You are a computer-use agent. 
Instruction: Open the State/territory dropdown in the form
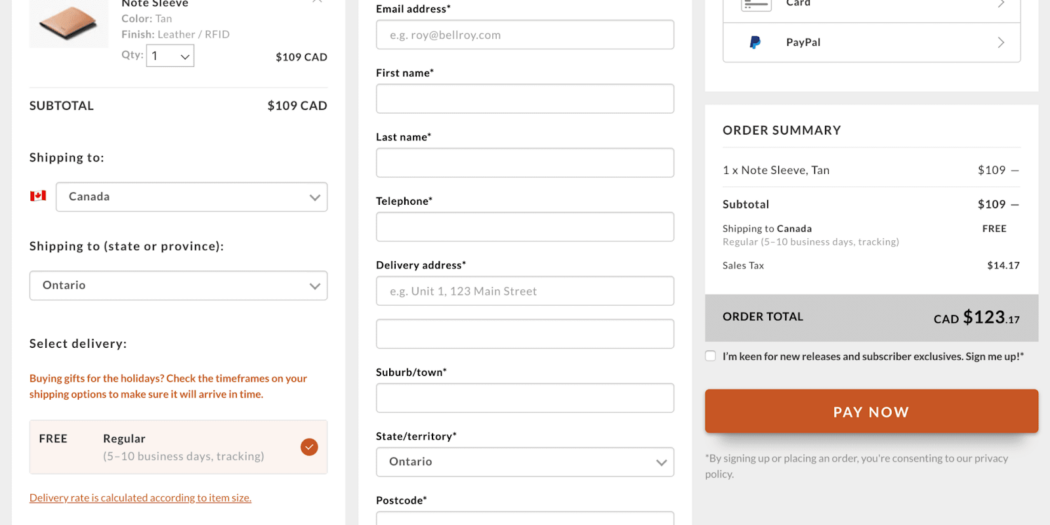[x=525, y=462]
